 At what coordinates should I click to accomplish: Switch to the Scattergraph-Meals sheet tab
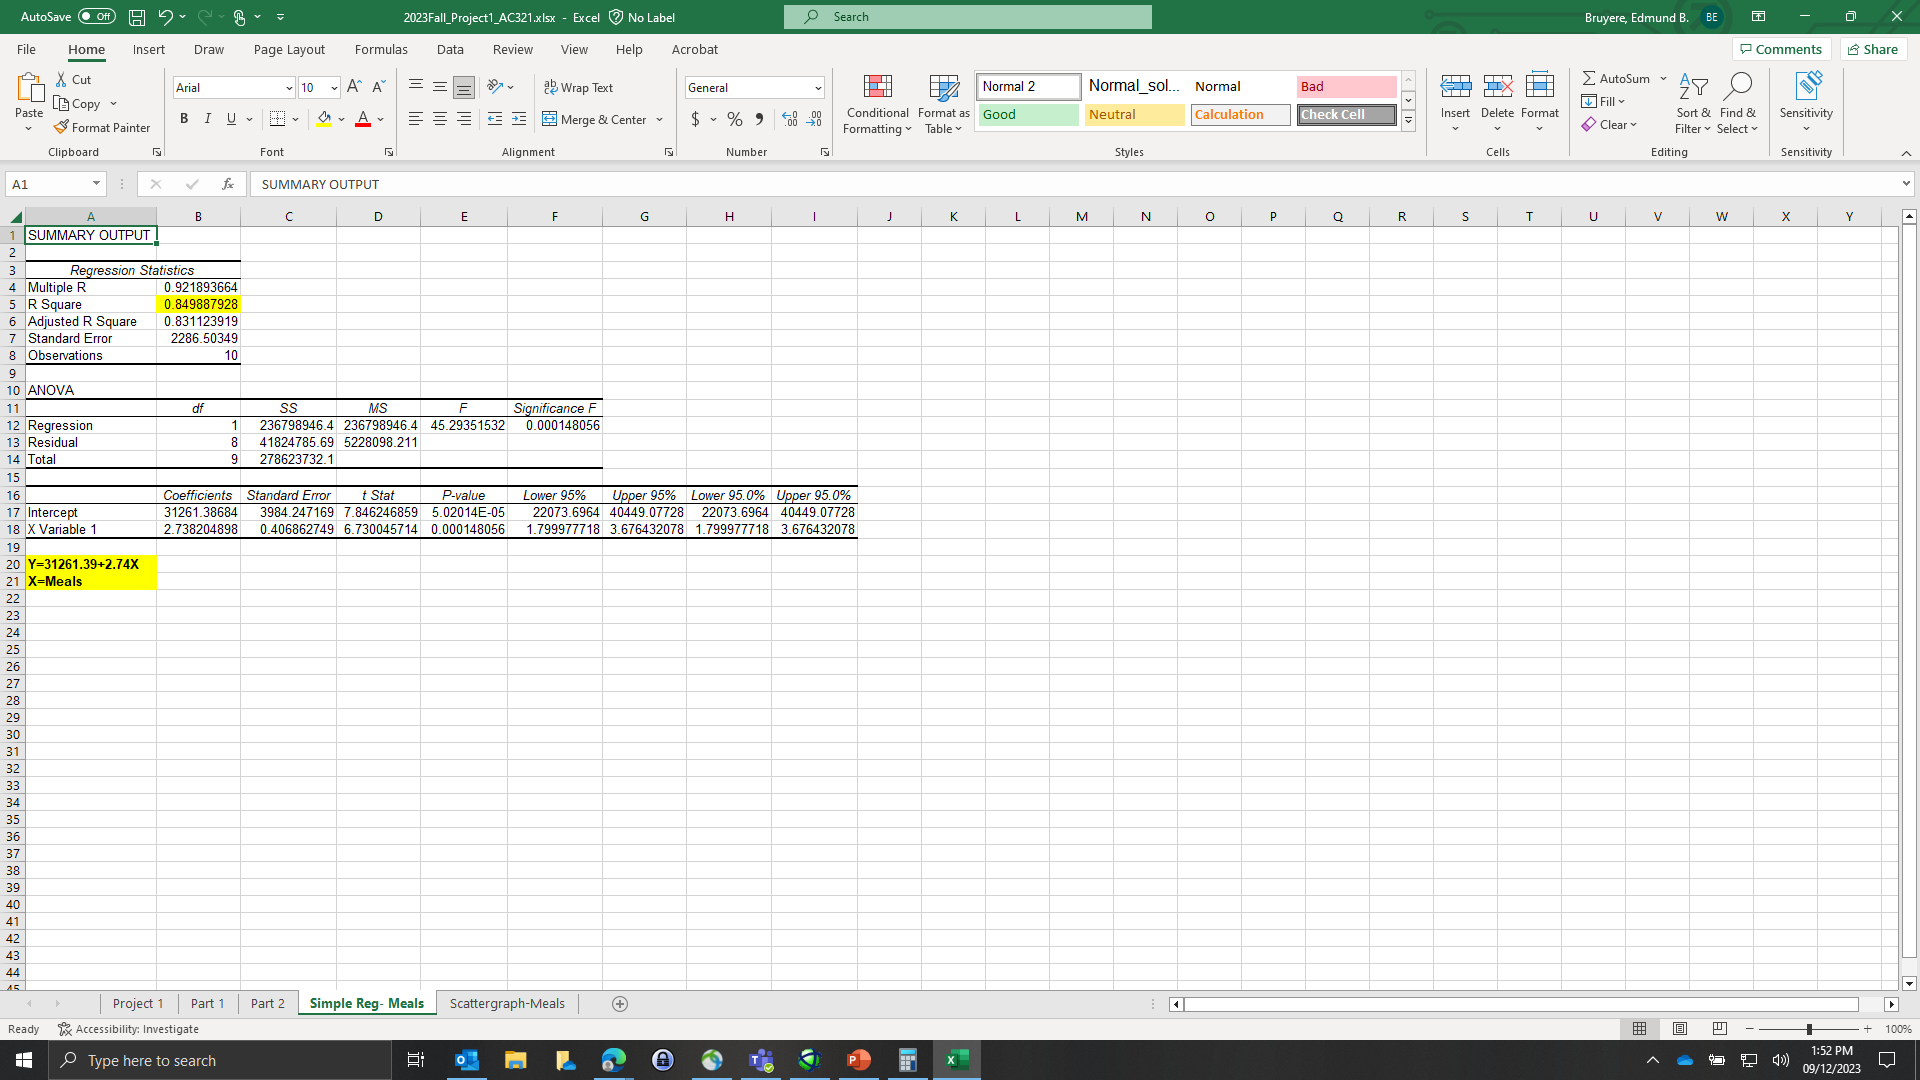point(507,1003)
